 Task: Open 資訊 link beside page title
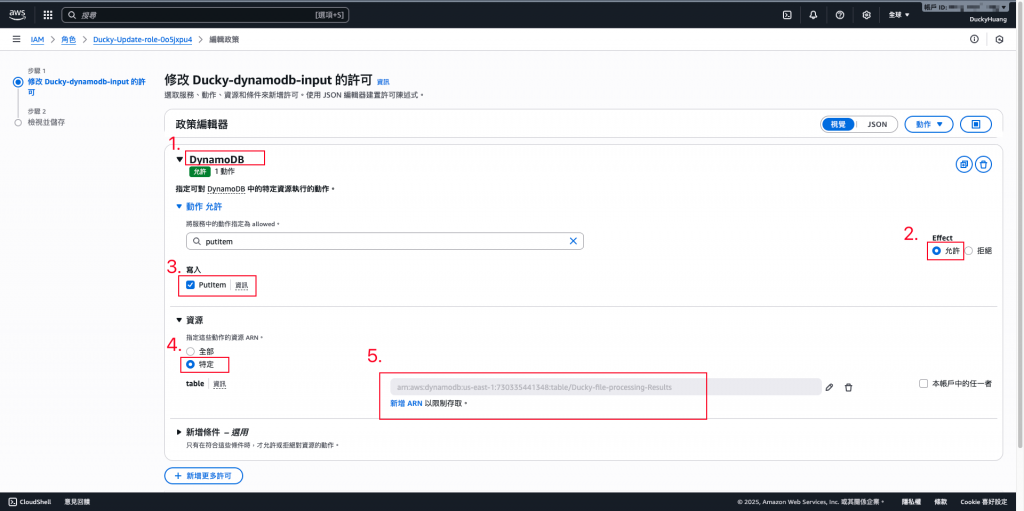[x=383, y=82]
